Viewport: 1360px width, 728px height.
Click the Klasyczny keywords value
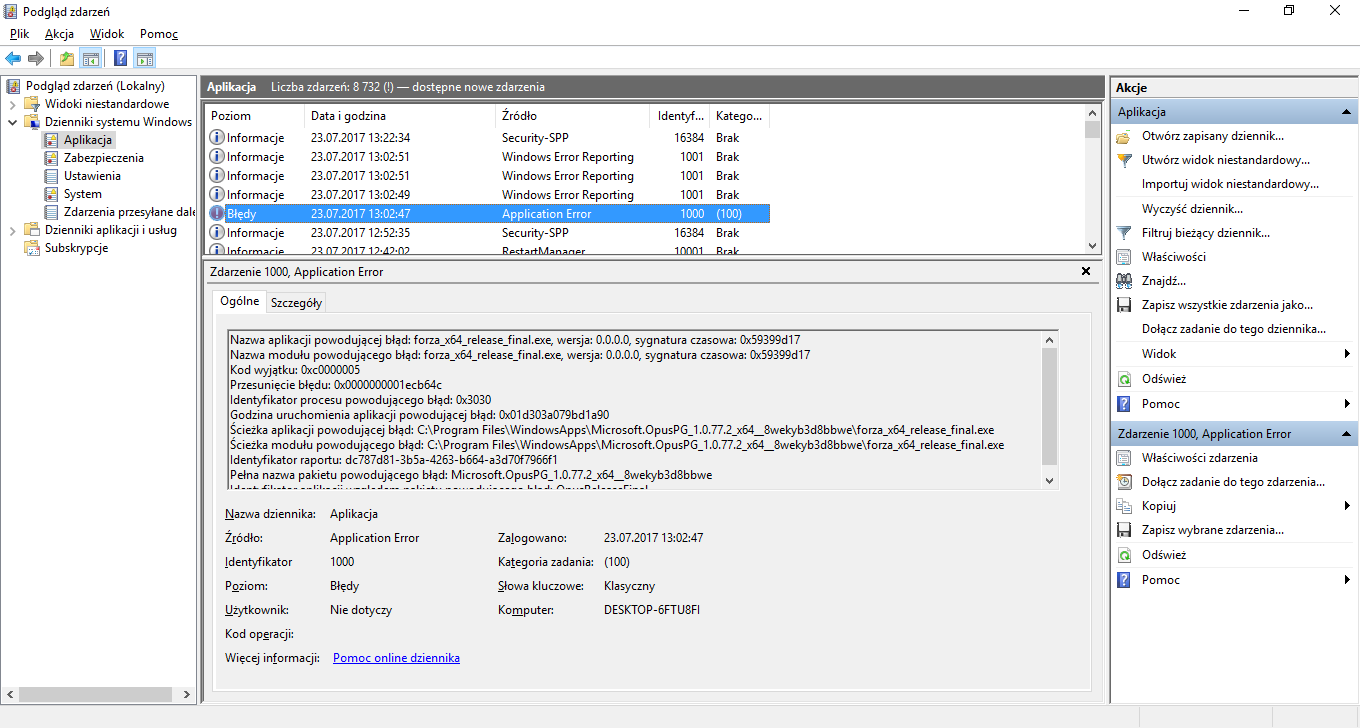click(630, 586)
